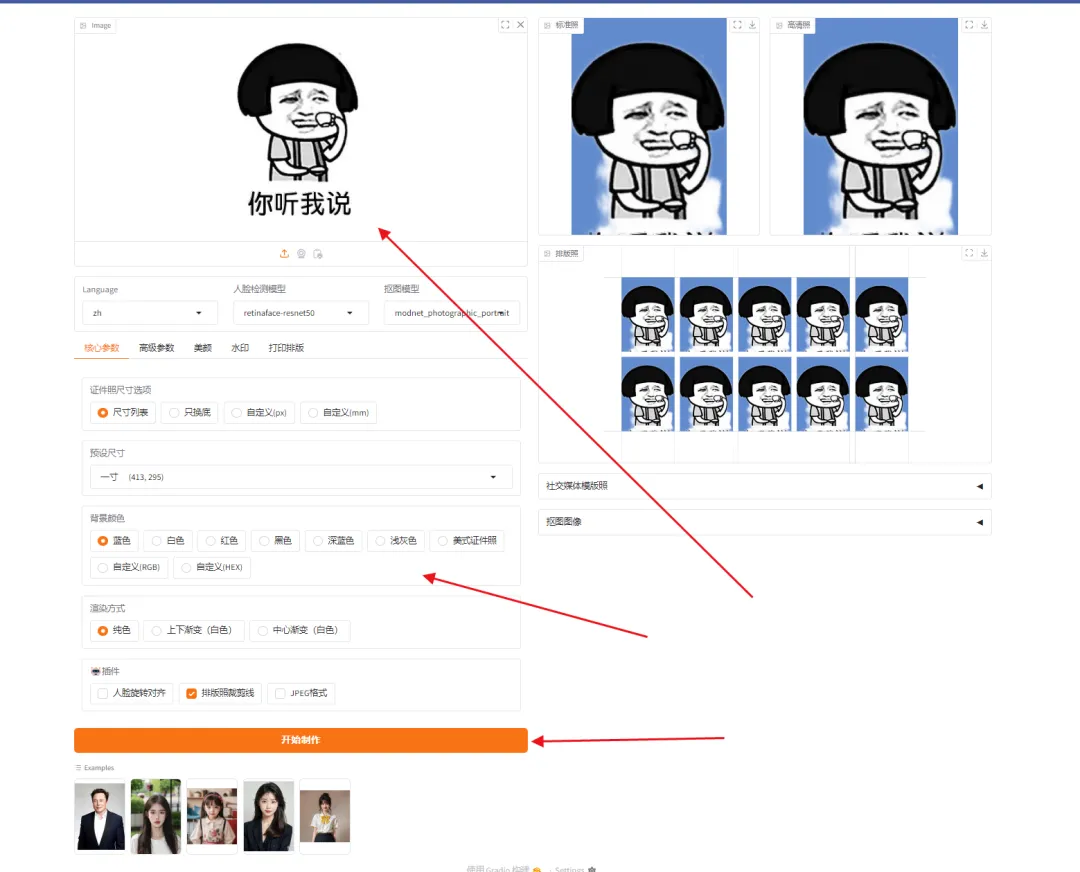Viewport: 1080px width, 872px height.
Task: Expand the 抠图图像 section
Action: click(765, 522)
